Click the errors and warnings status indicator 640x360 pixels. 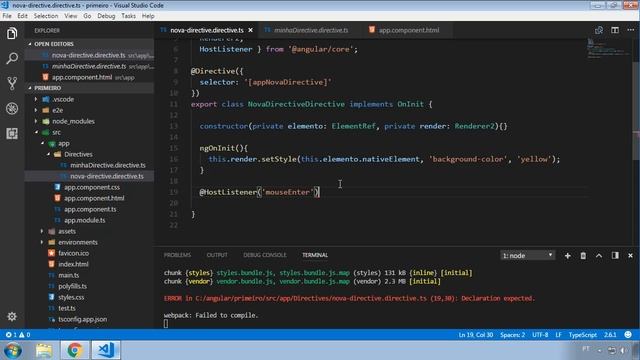click(x=18, y=335)
